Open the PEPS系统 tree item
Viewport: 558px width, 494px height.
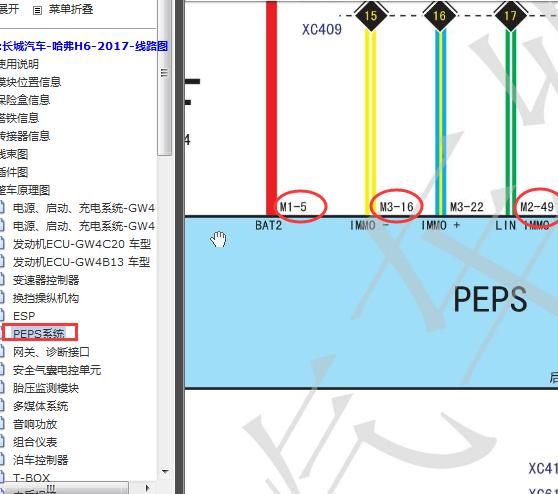click(39, 333)
